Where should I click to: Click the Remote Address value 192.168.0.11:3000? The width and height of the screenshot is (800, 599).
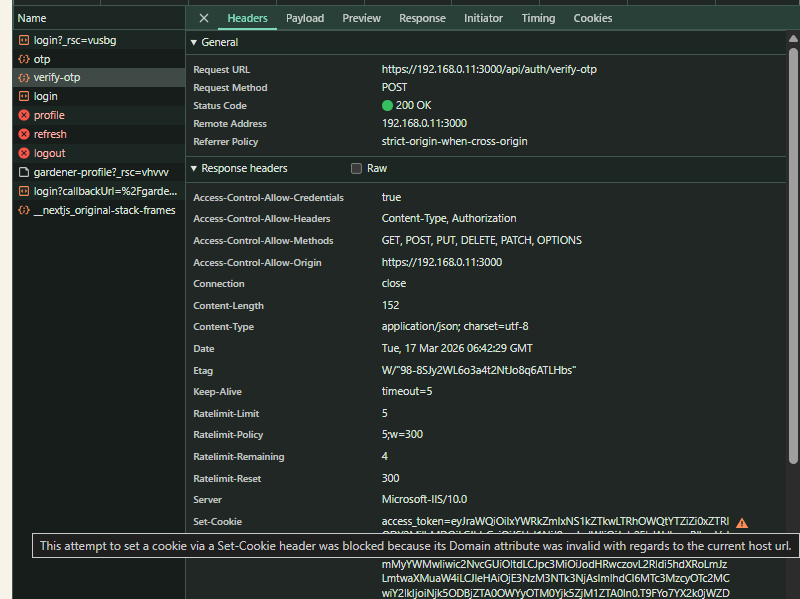click(424, 123)
